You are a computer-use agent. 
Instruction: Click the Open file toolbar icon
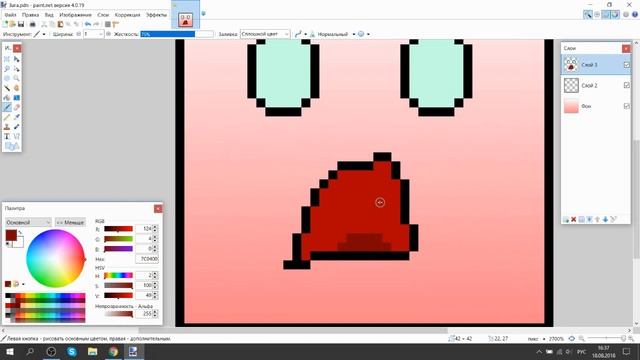click(x=13, y=24)
